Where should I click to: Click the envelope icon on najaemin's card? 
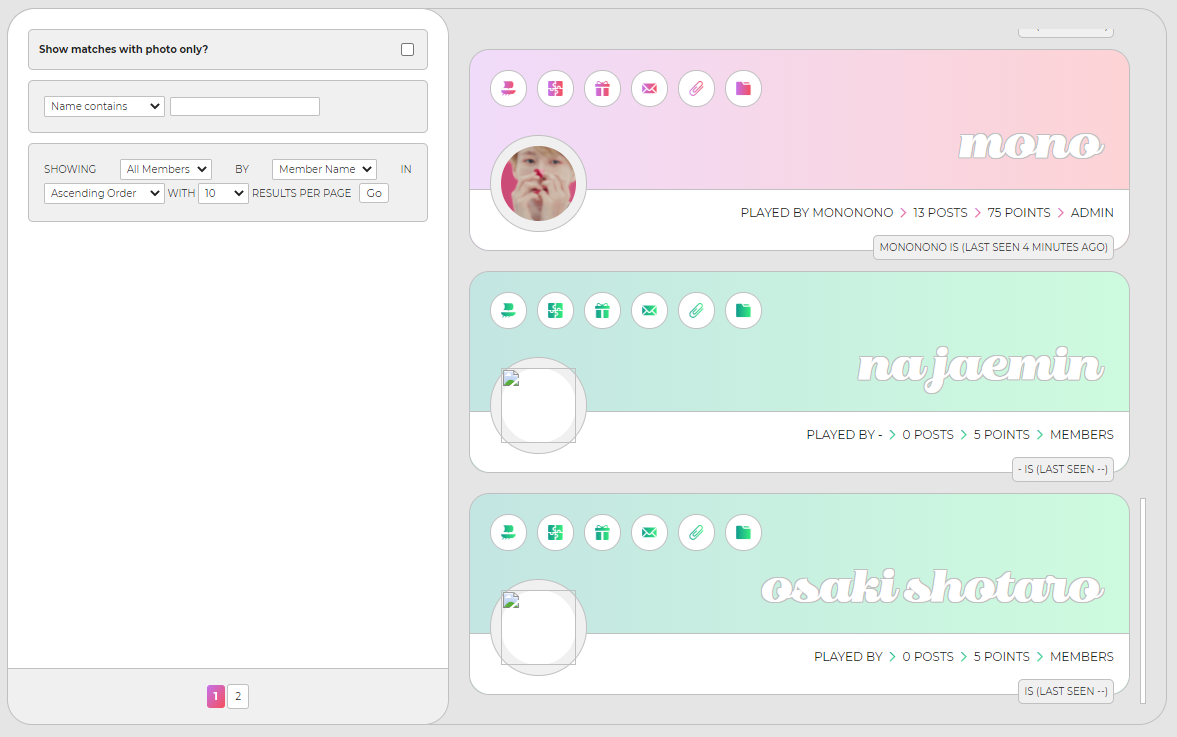[x=649, y=311]
